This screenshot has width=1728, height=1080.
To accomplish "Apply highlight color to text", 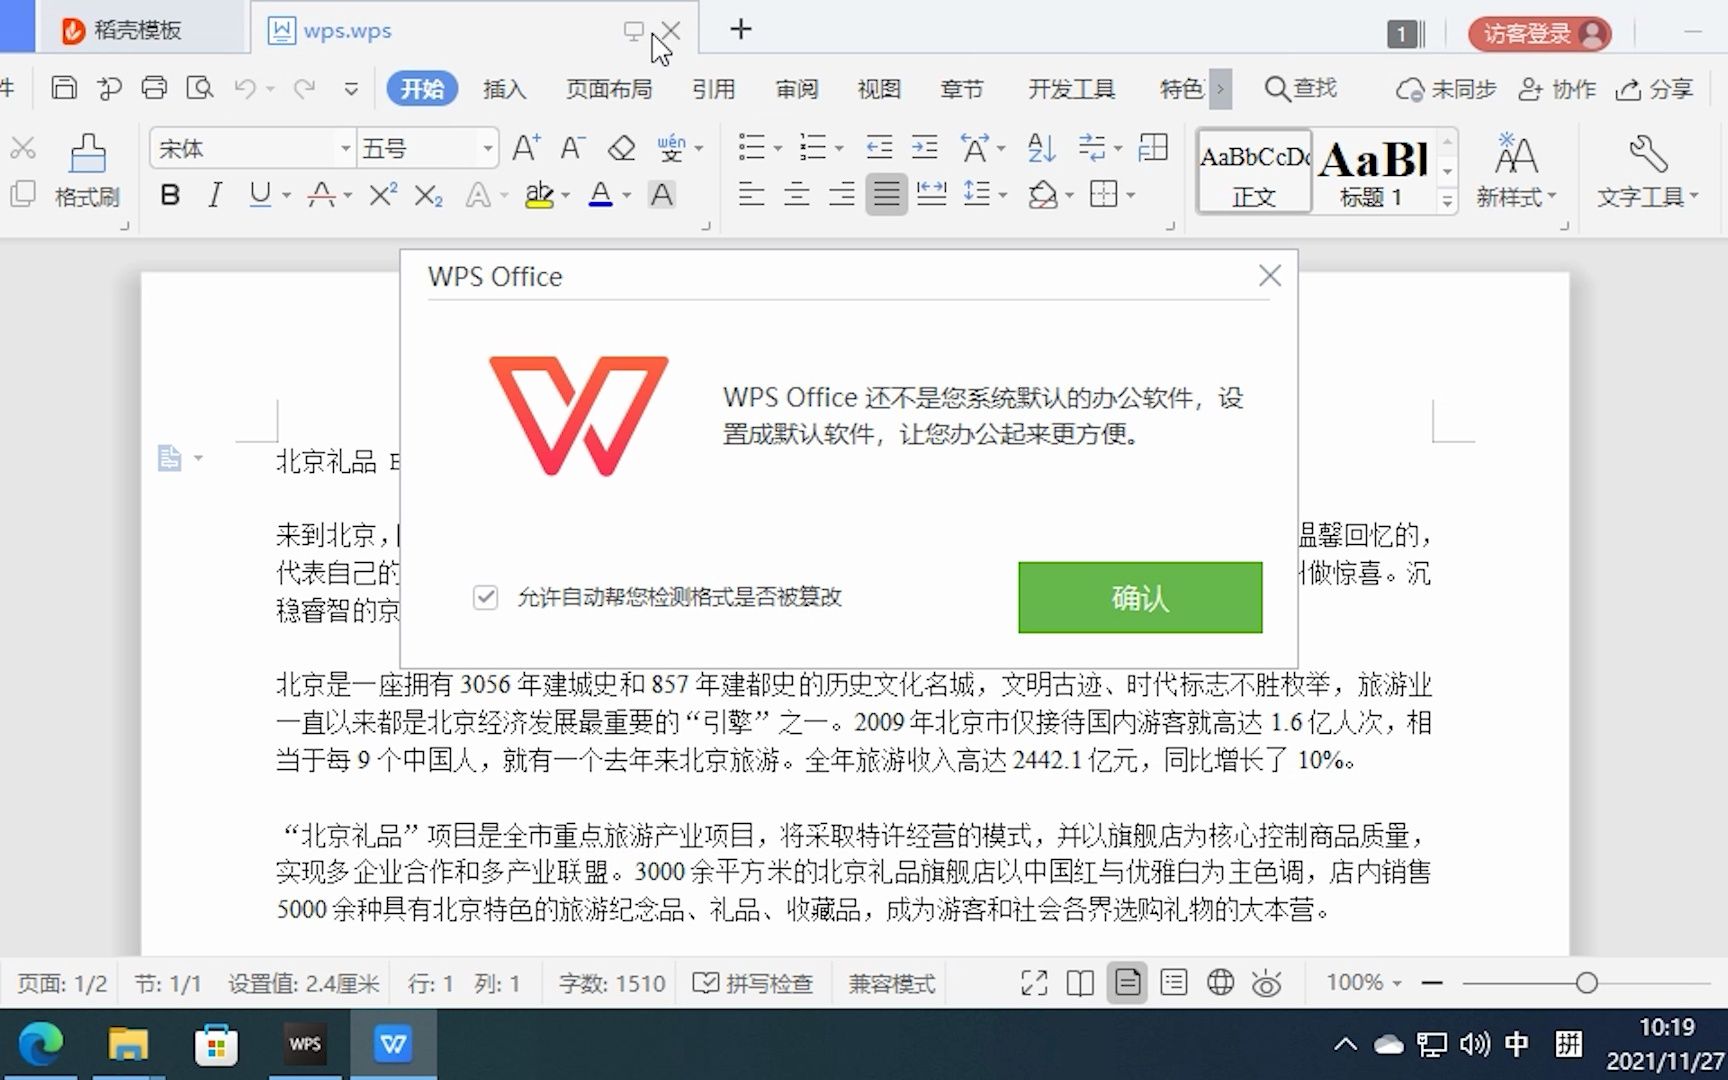I will point(539,195).
